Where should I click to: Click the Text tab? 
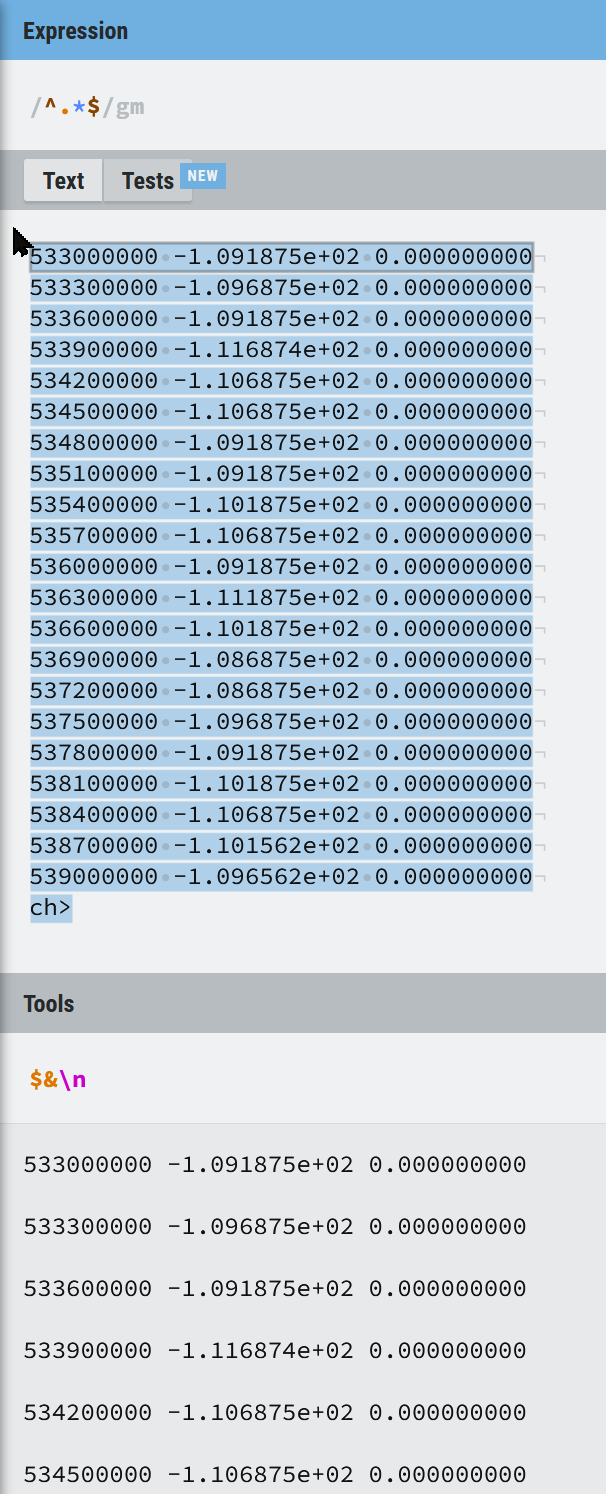click(63, 181)
